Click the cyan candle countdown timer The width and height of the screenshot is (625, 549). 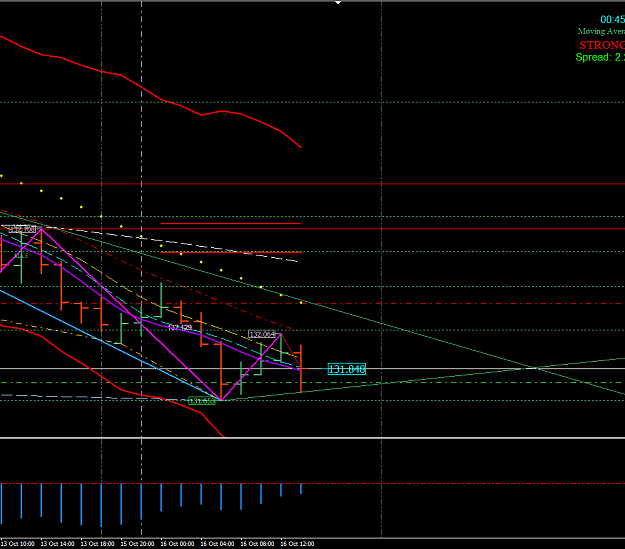613,20
